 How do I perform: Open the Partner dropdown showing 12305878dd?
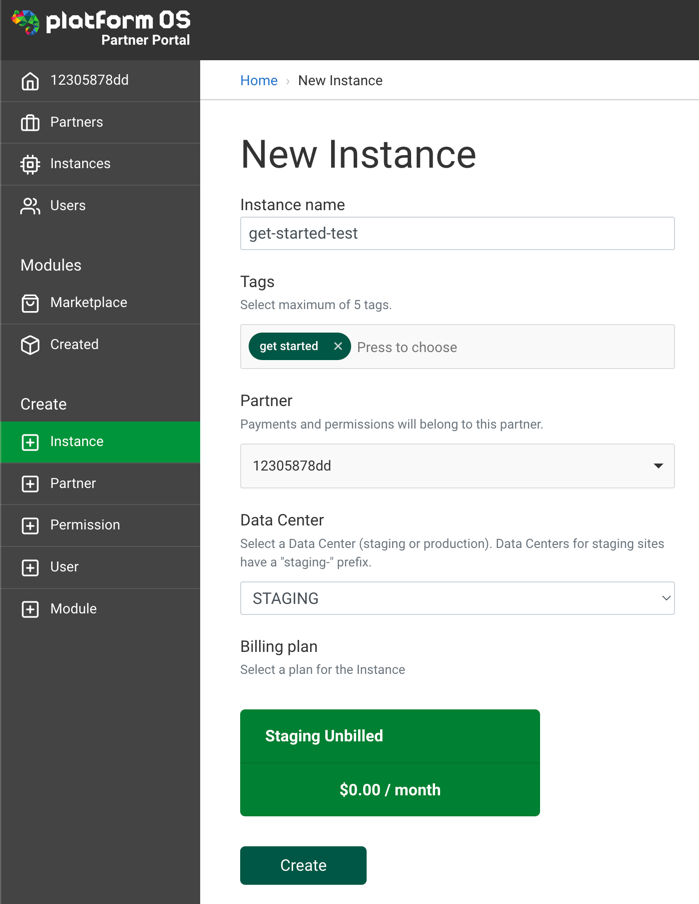456,466
